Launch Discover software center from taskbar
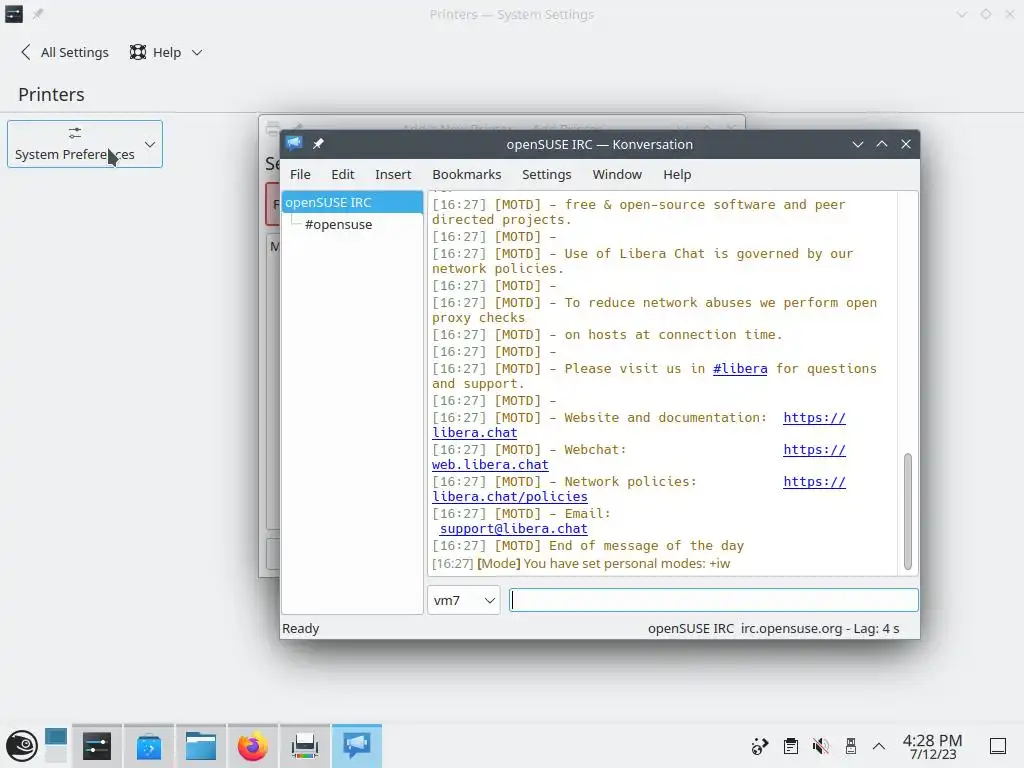Screen dimensions: 1024x768 coord(149,746)
